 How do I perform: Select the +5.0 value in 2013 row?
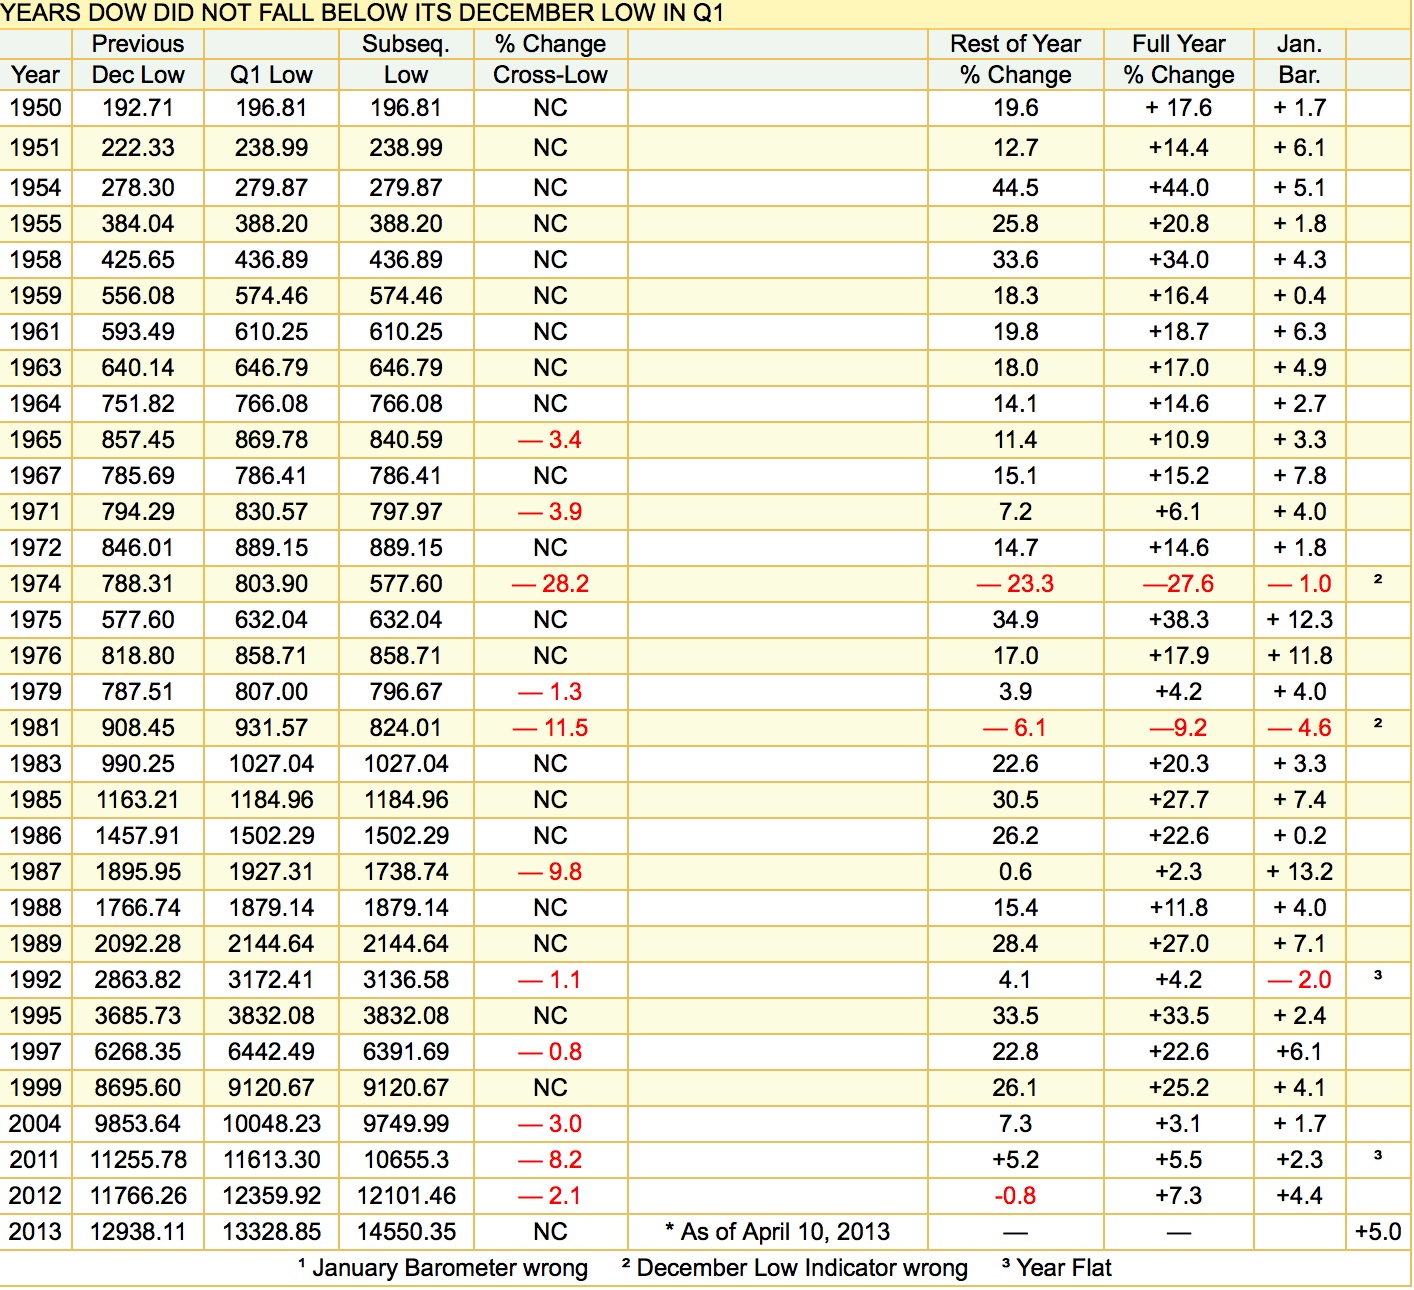click(1378, 1232)
